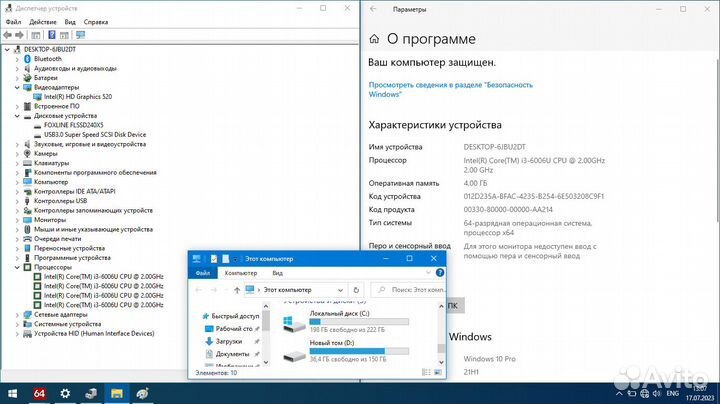Open Settings gear on taskbar
Viewport: 720px width, 404px height.
(65, 393)
